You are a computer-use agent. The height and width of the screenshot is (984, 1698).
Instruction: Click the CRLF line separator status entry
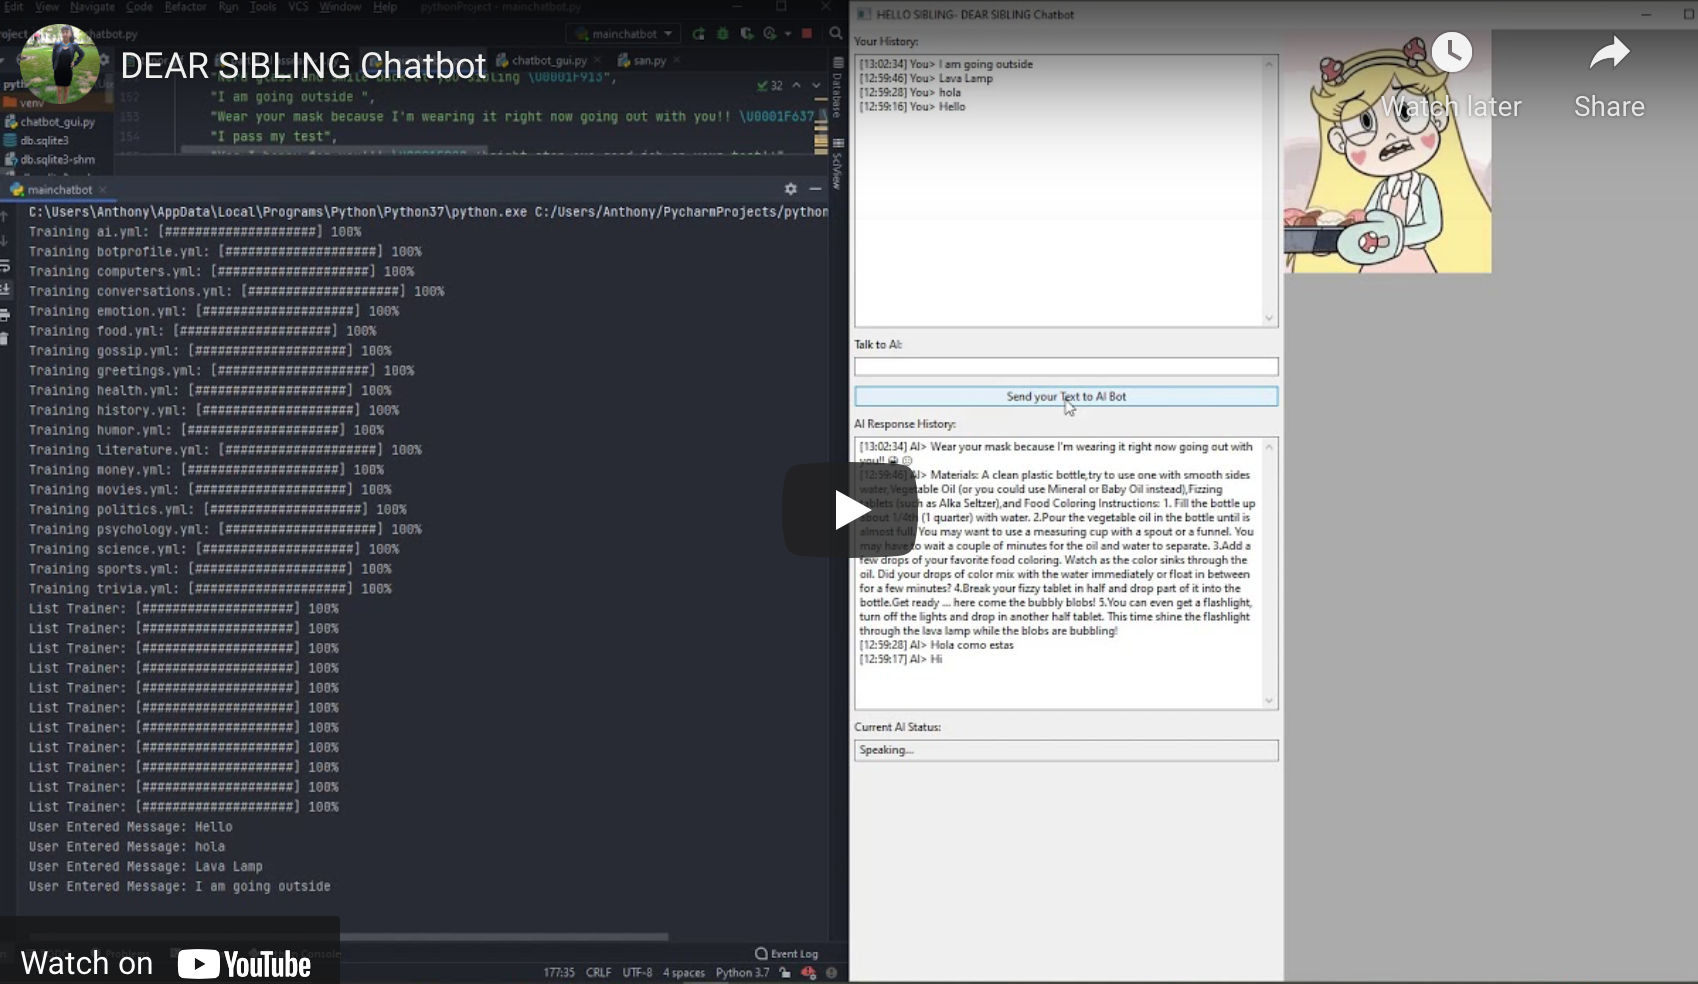599,973
